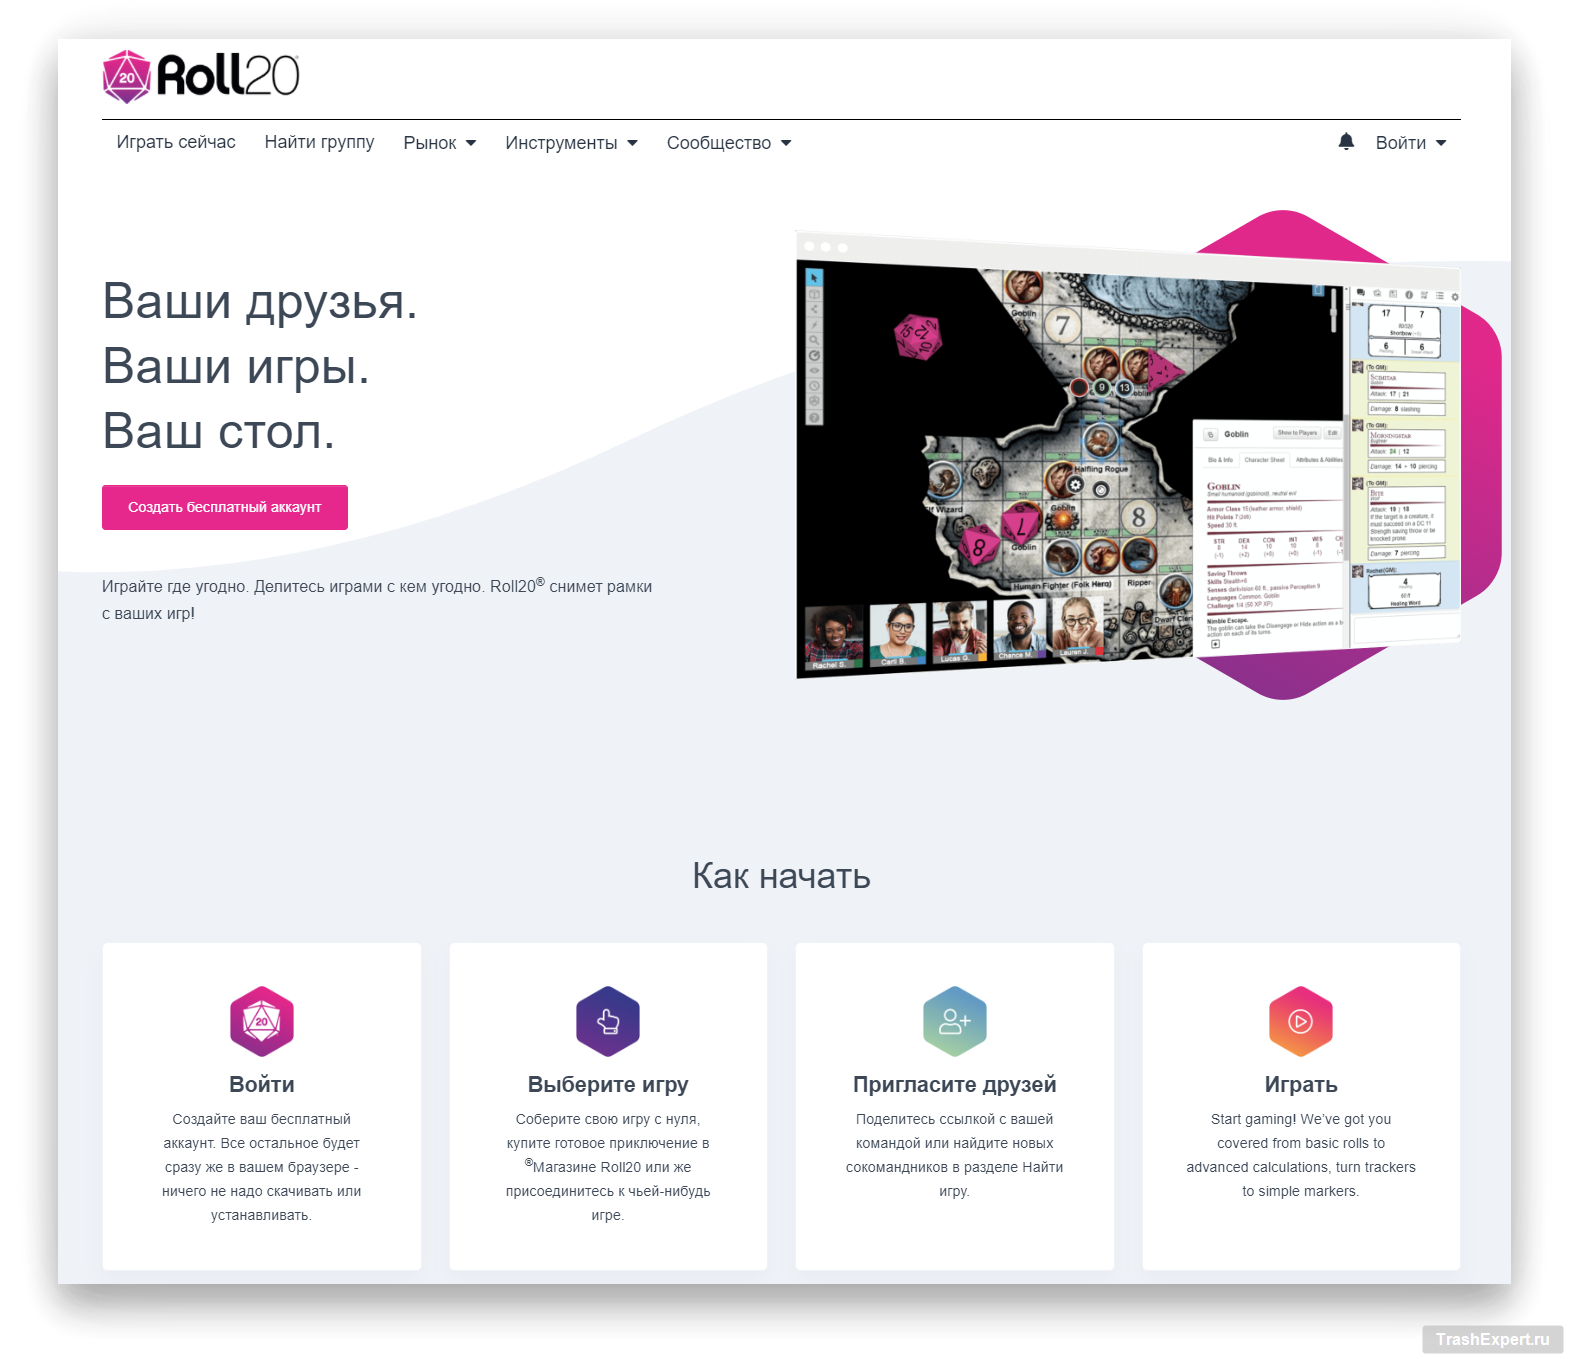1569x1359 pixels.
Task: Open the Войти dropdown in the navigation bar
Action: pyautogui.click(x=1410, y=143)
